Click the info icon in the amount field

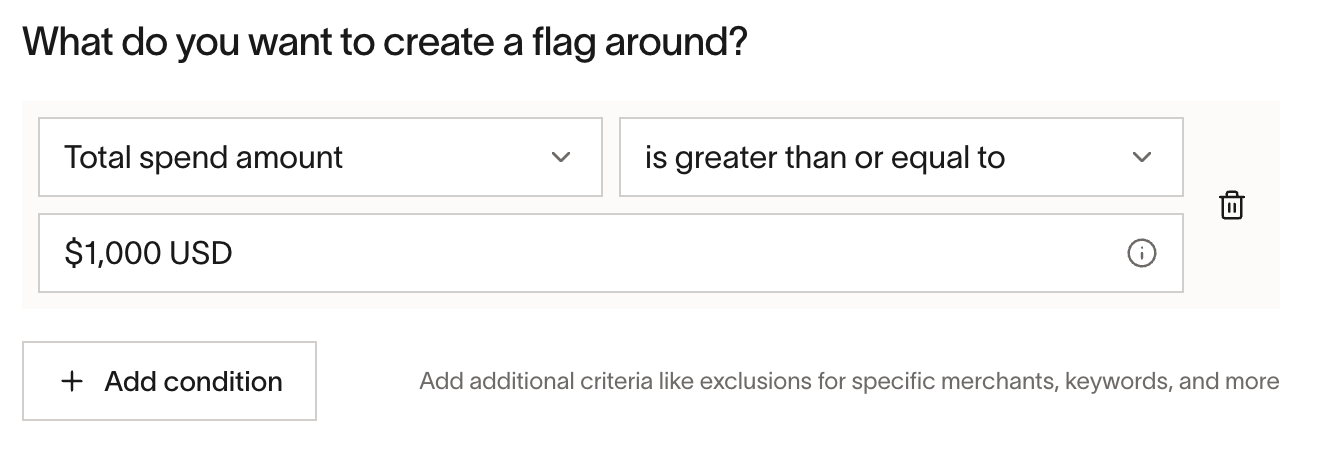coord(1141,253)
